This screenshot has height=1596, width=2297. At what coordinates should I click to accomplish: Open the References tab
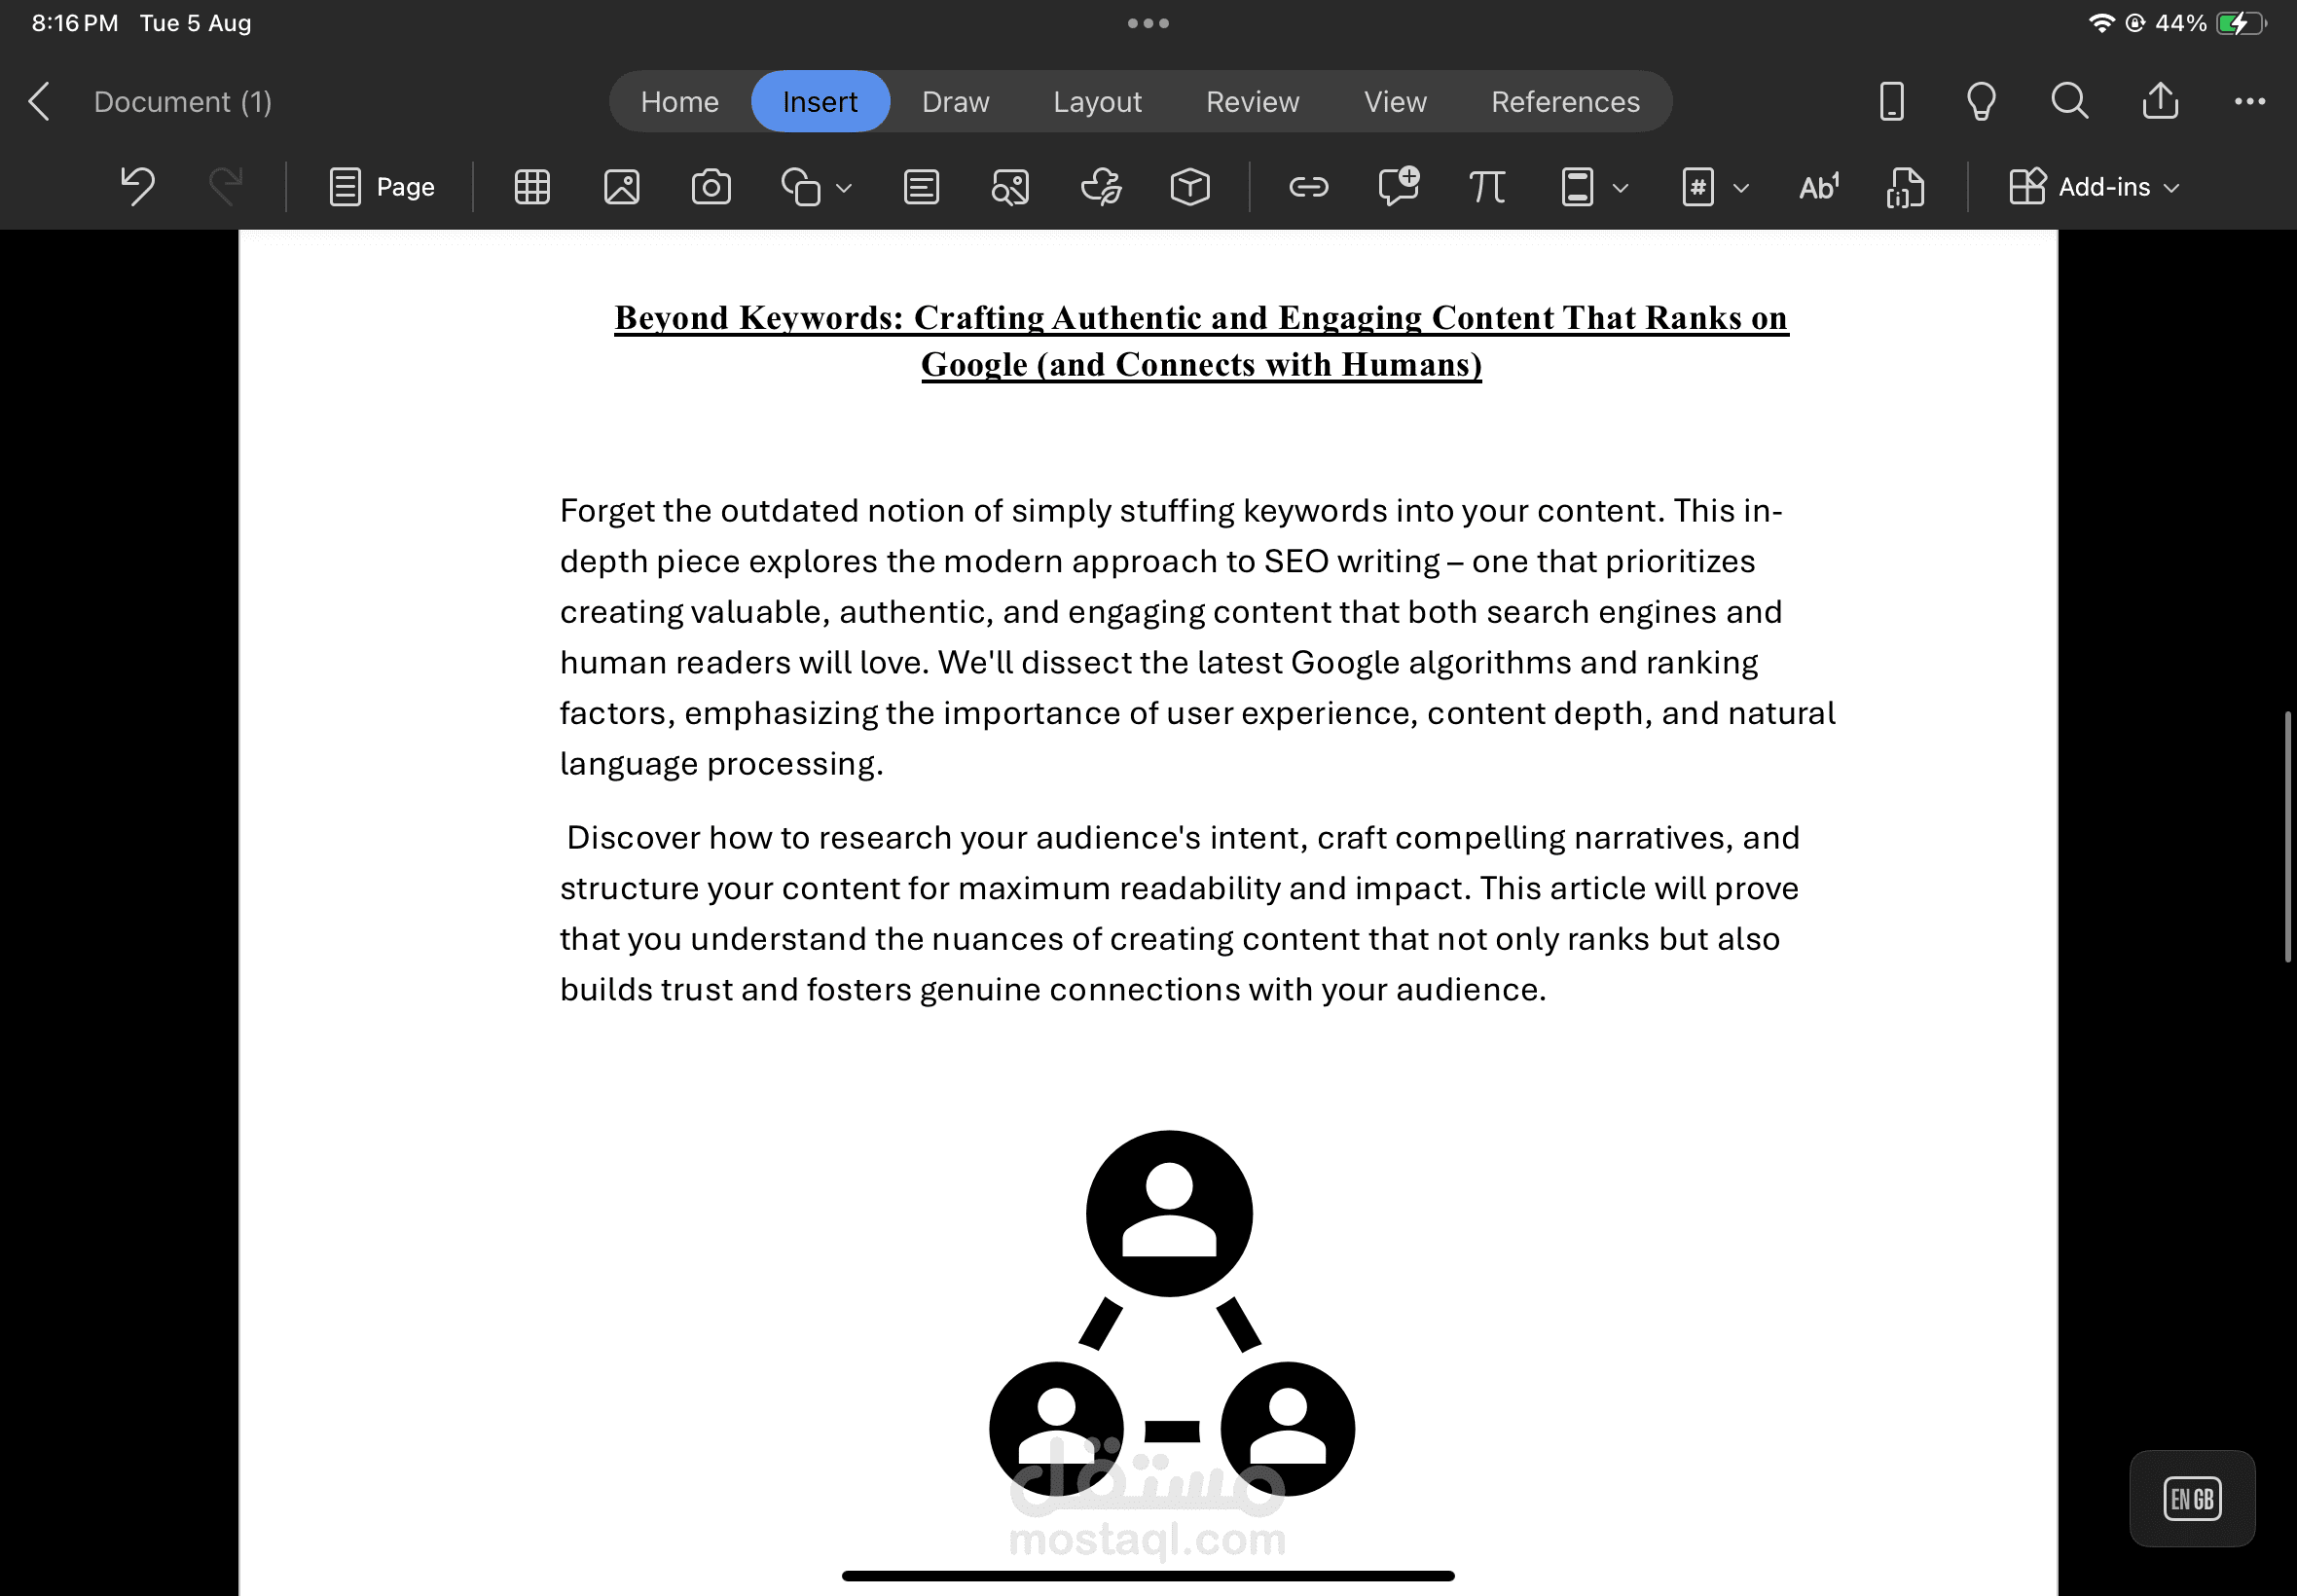[1565, 102]
